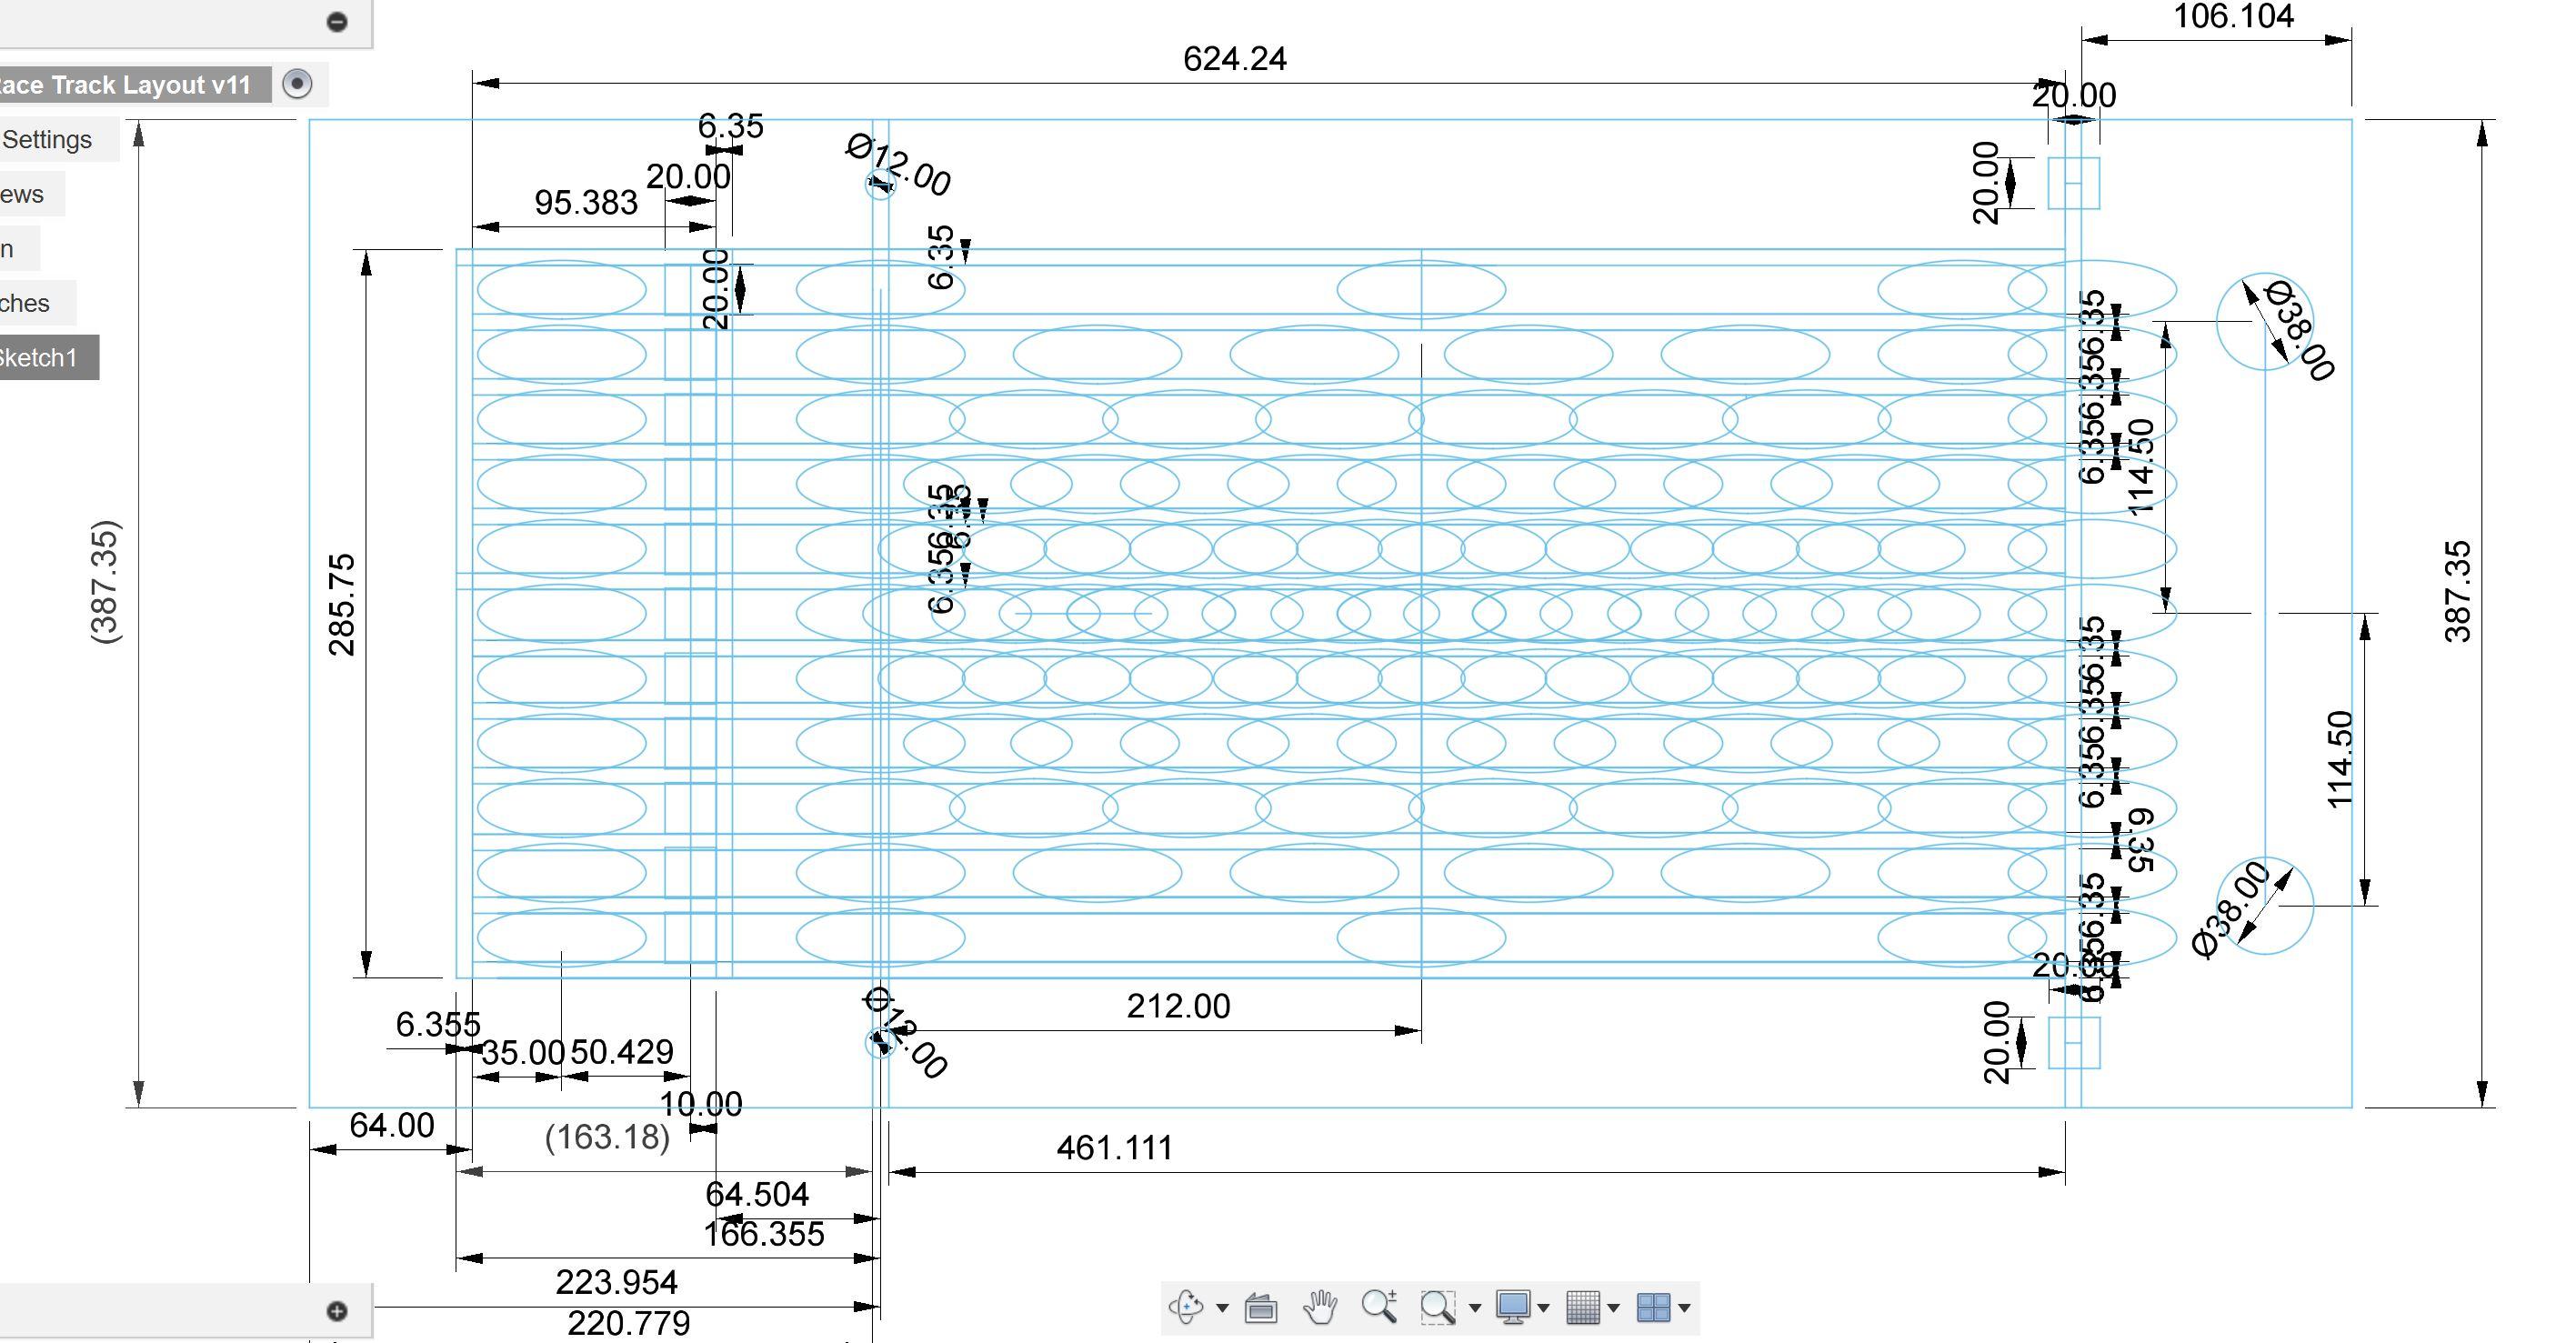Expand the Grid and Snaps dropdown arrow

[1613, 1308]
